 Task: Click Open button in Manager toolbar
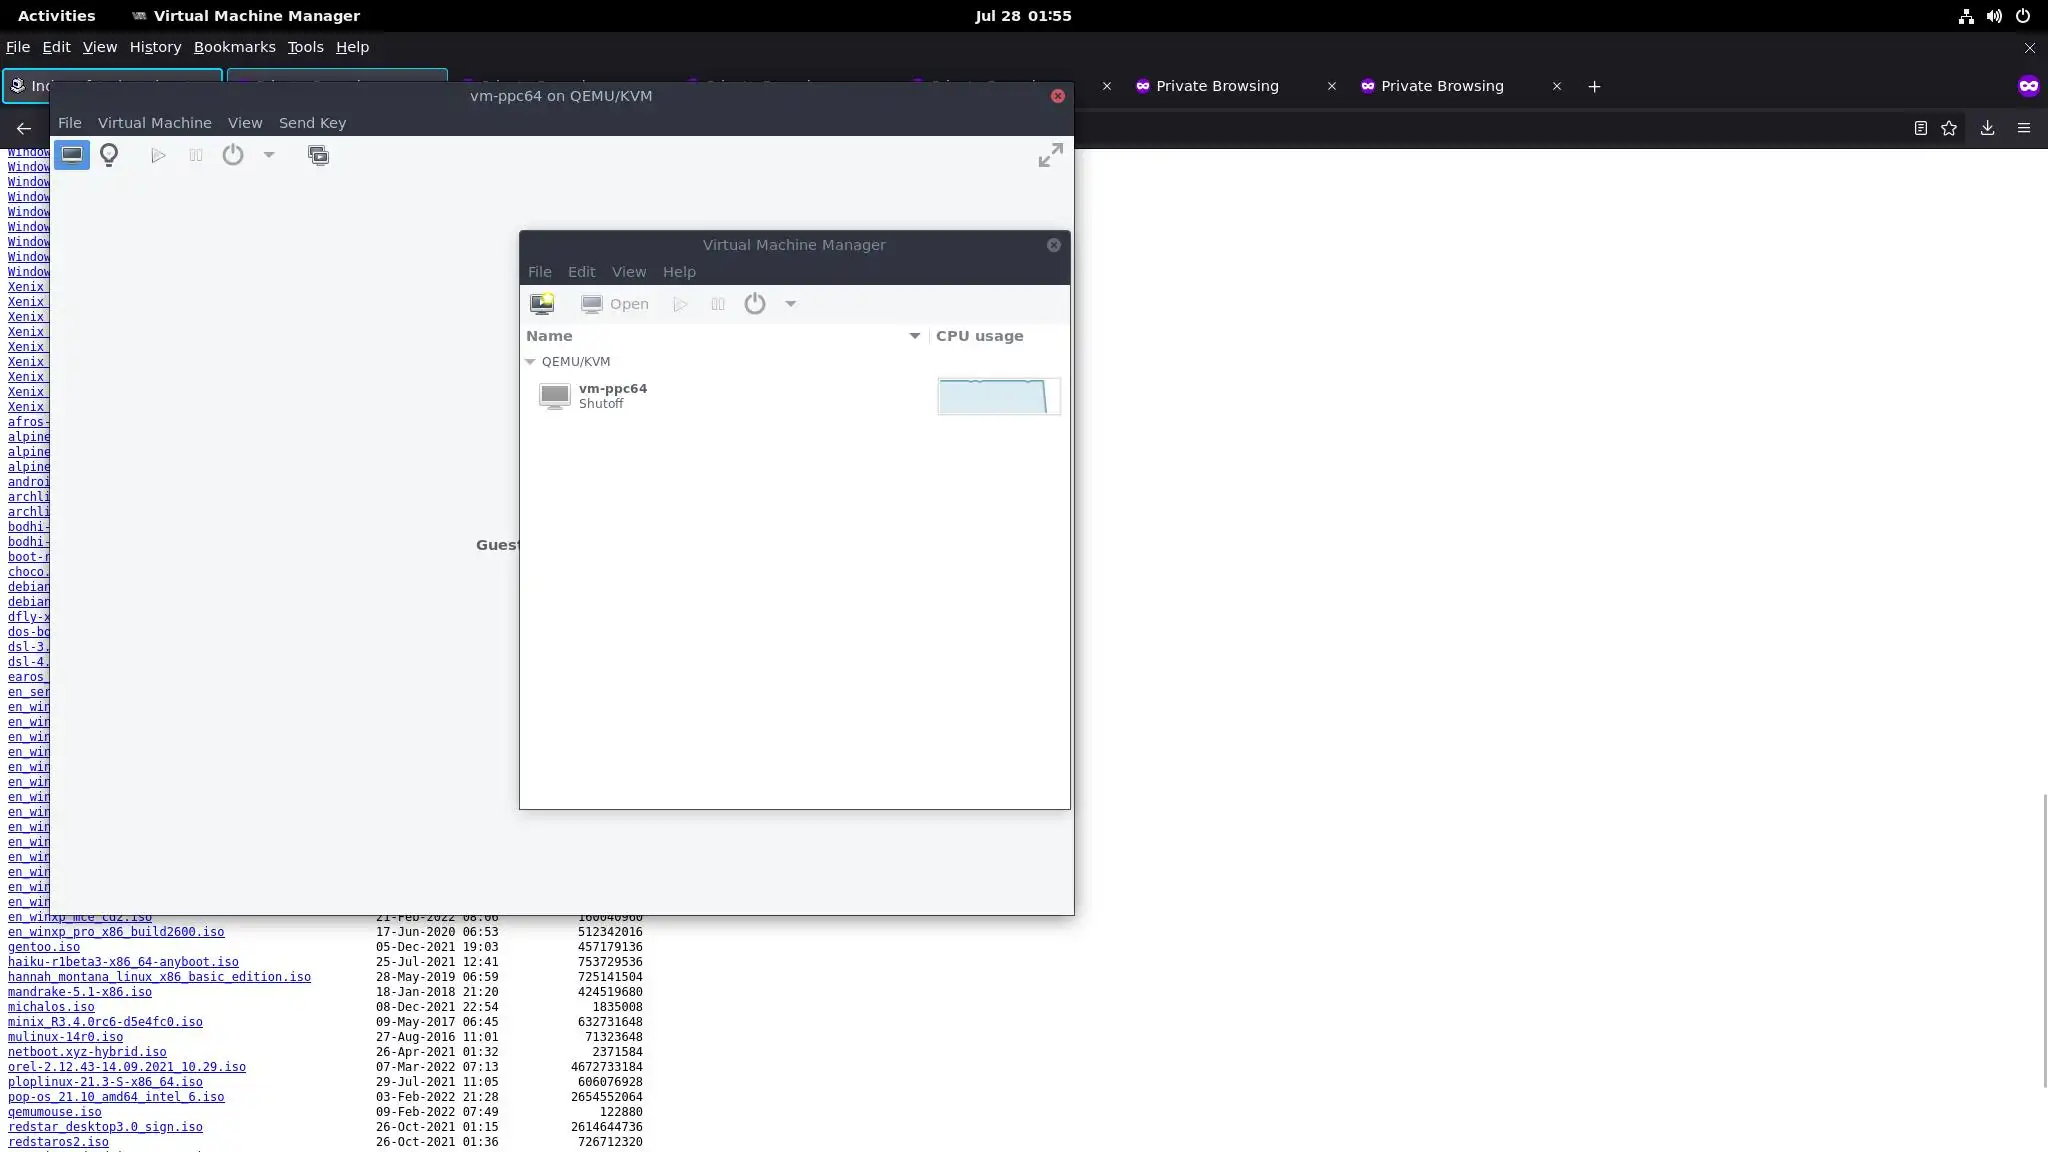[x=615, y=304]
